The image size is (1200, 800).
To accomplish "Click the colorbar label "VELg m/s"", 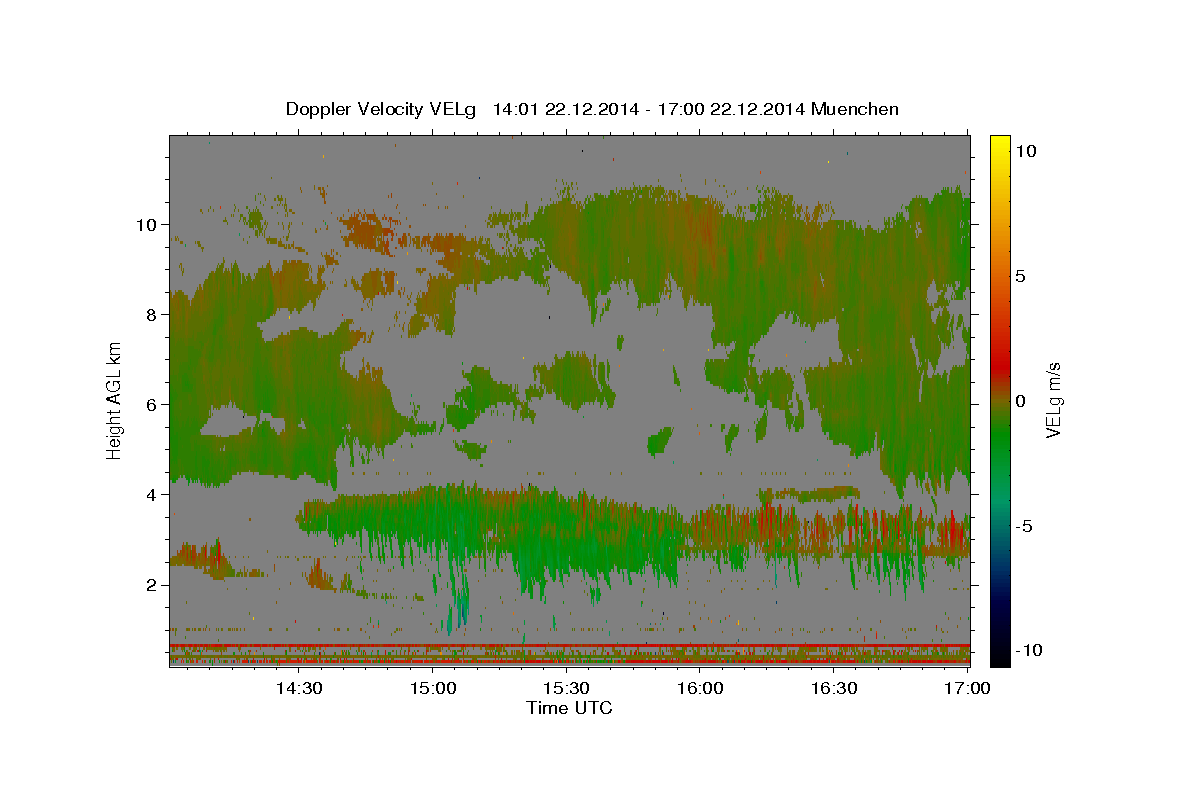I will click(1053, 400).
